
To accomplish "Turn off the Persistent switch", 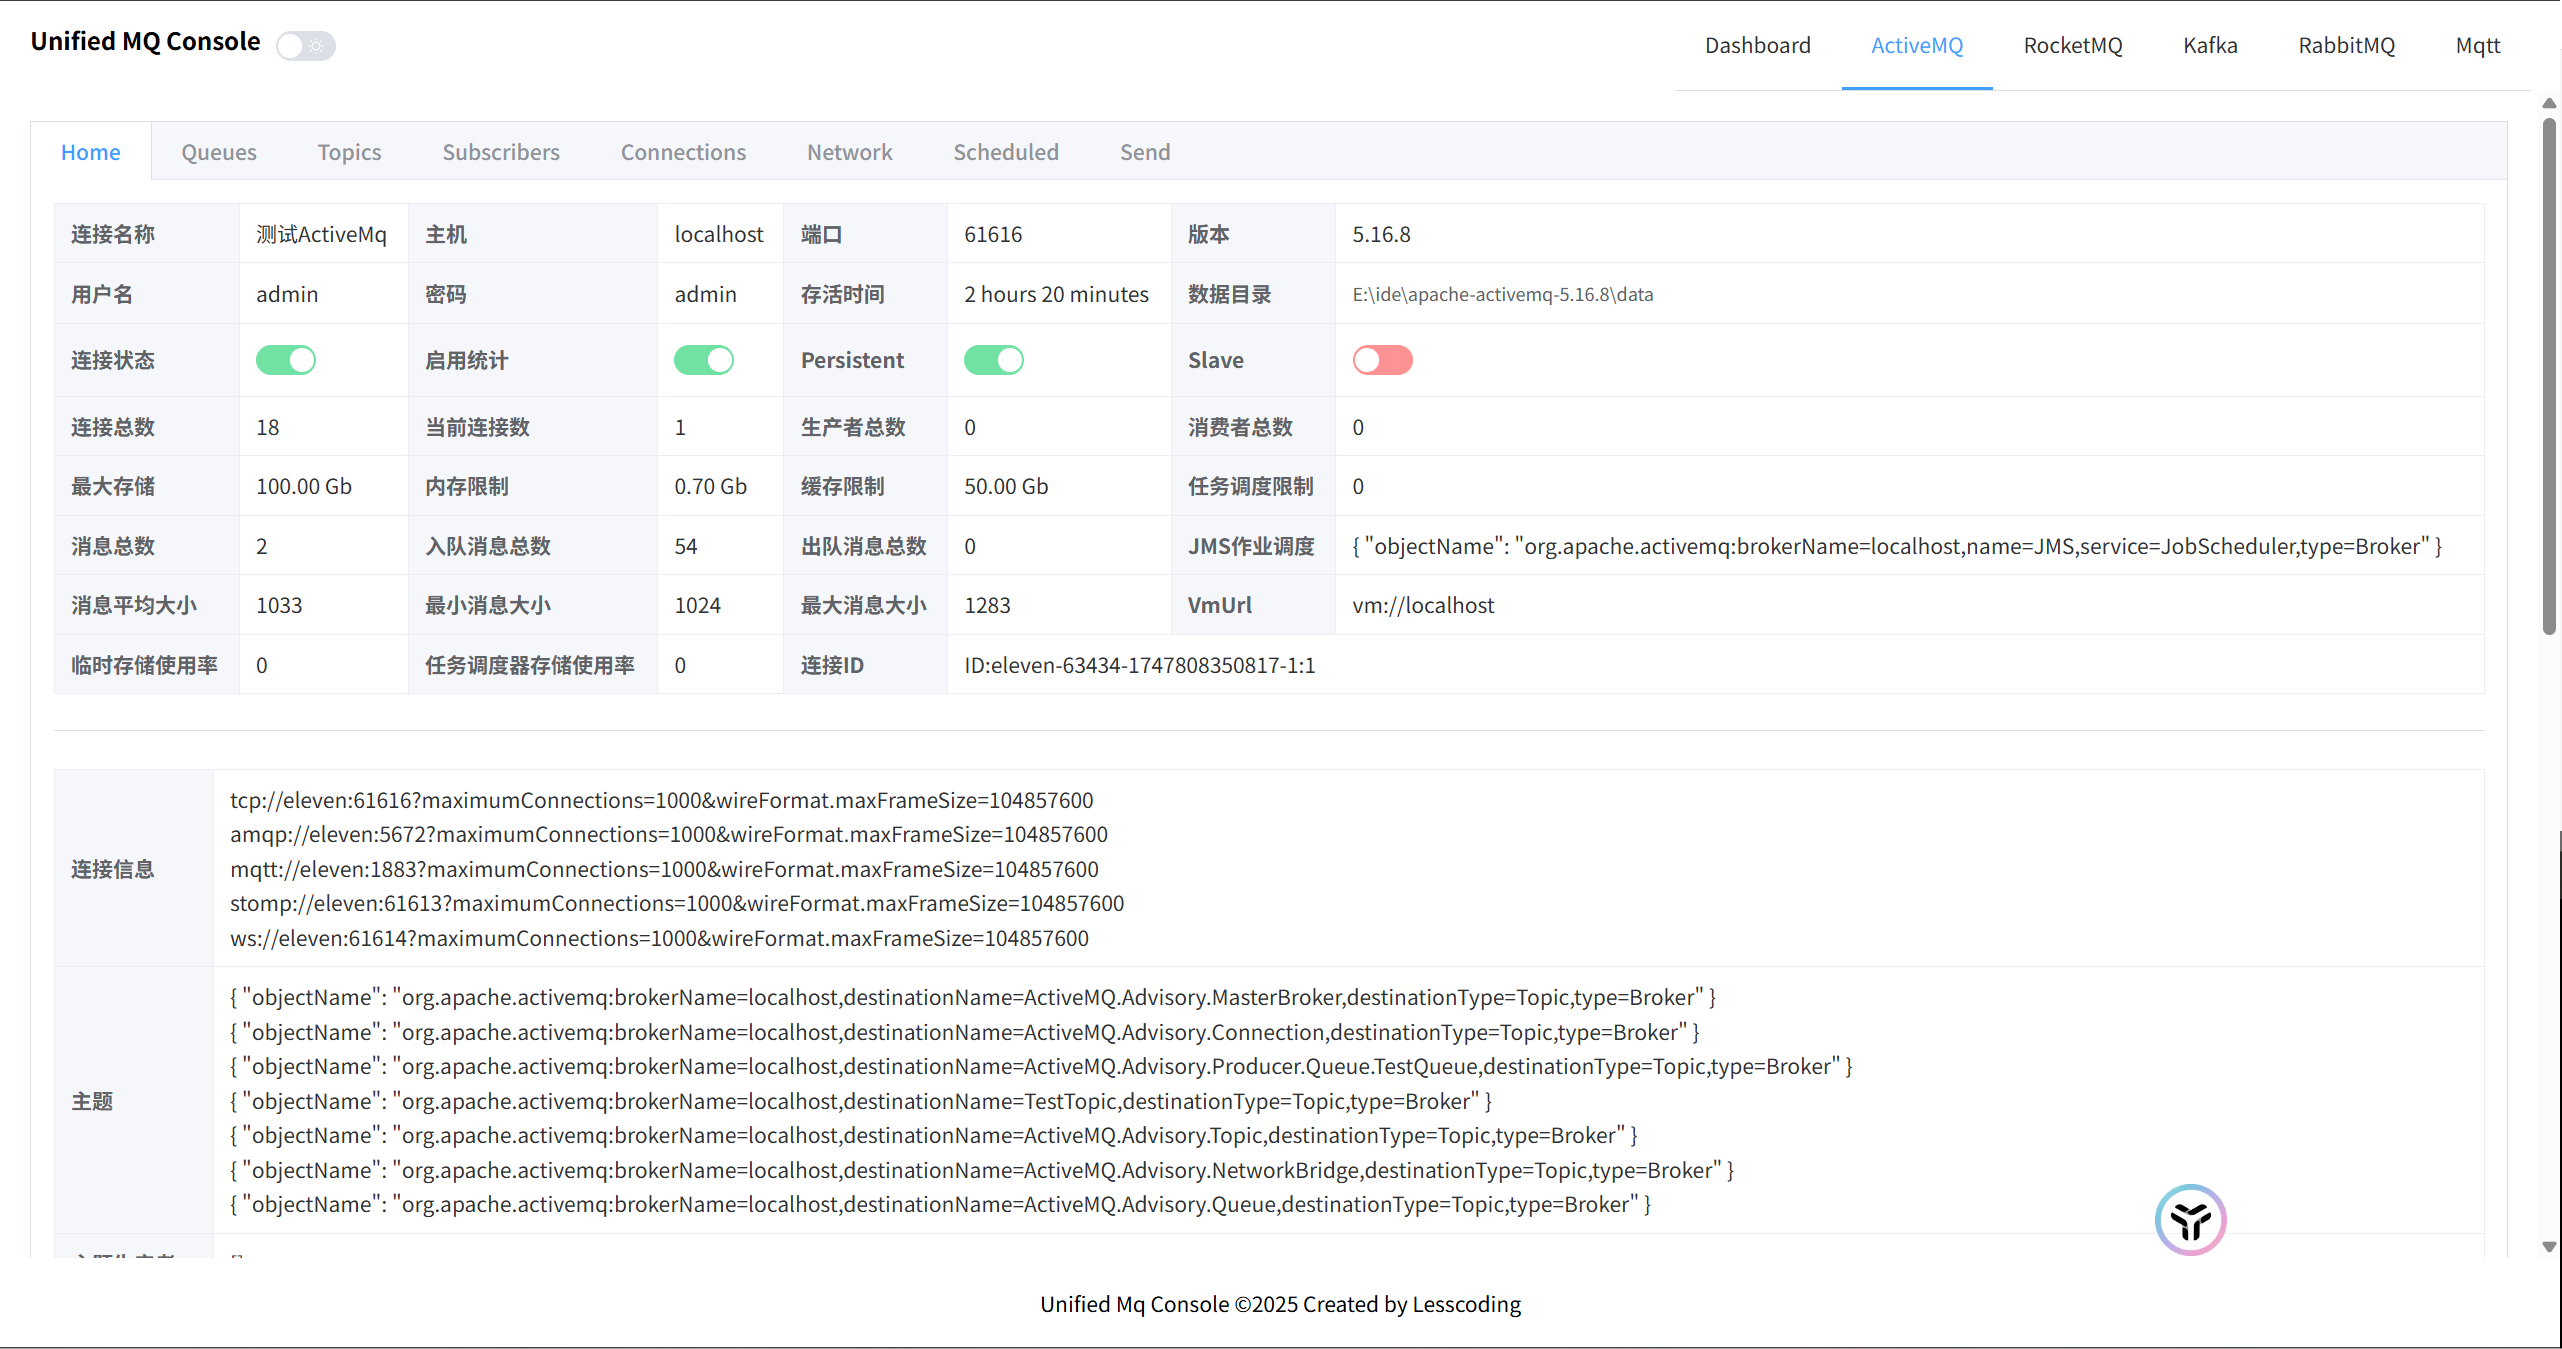I will 993,360.
